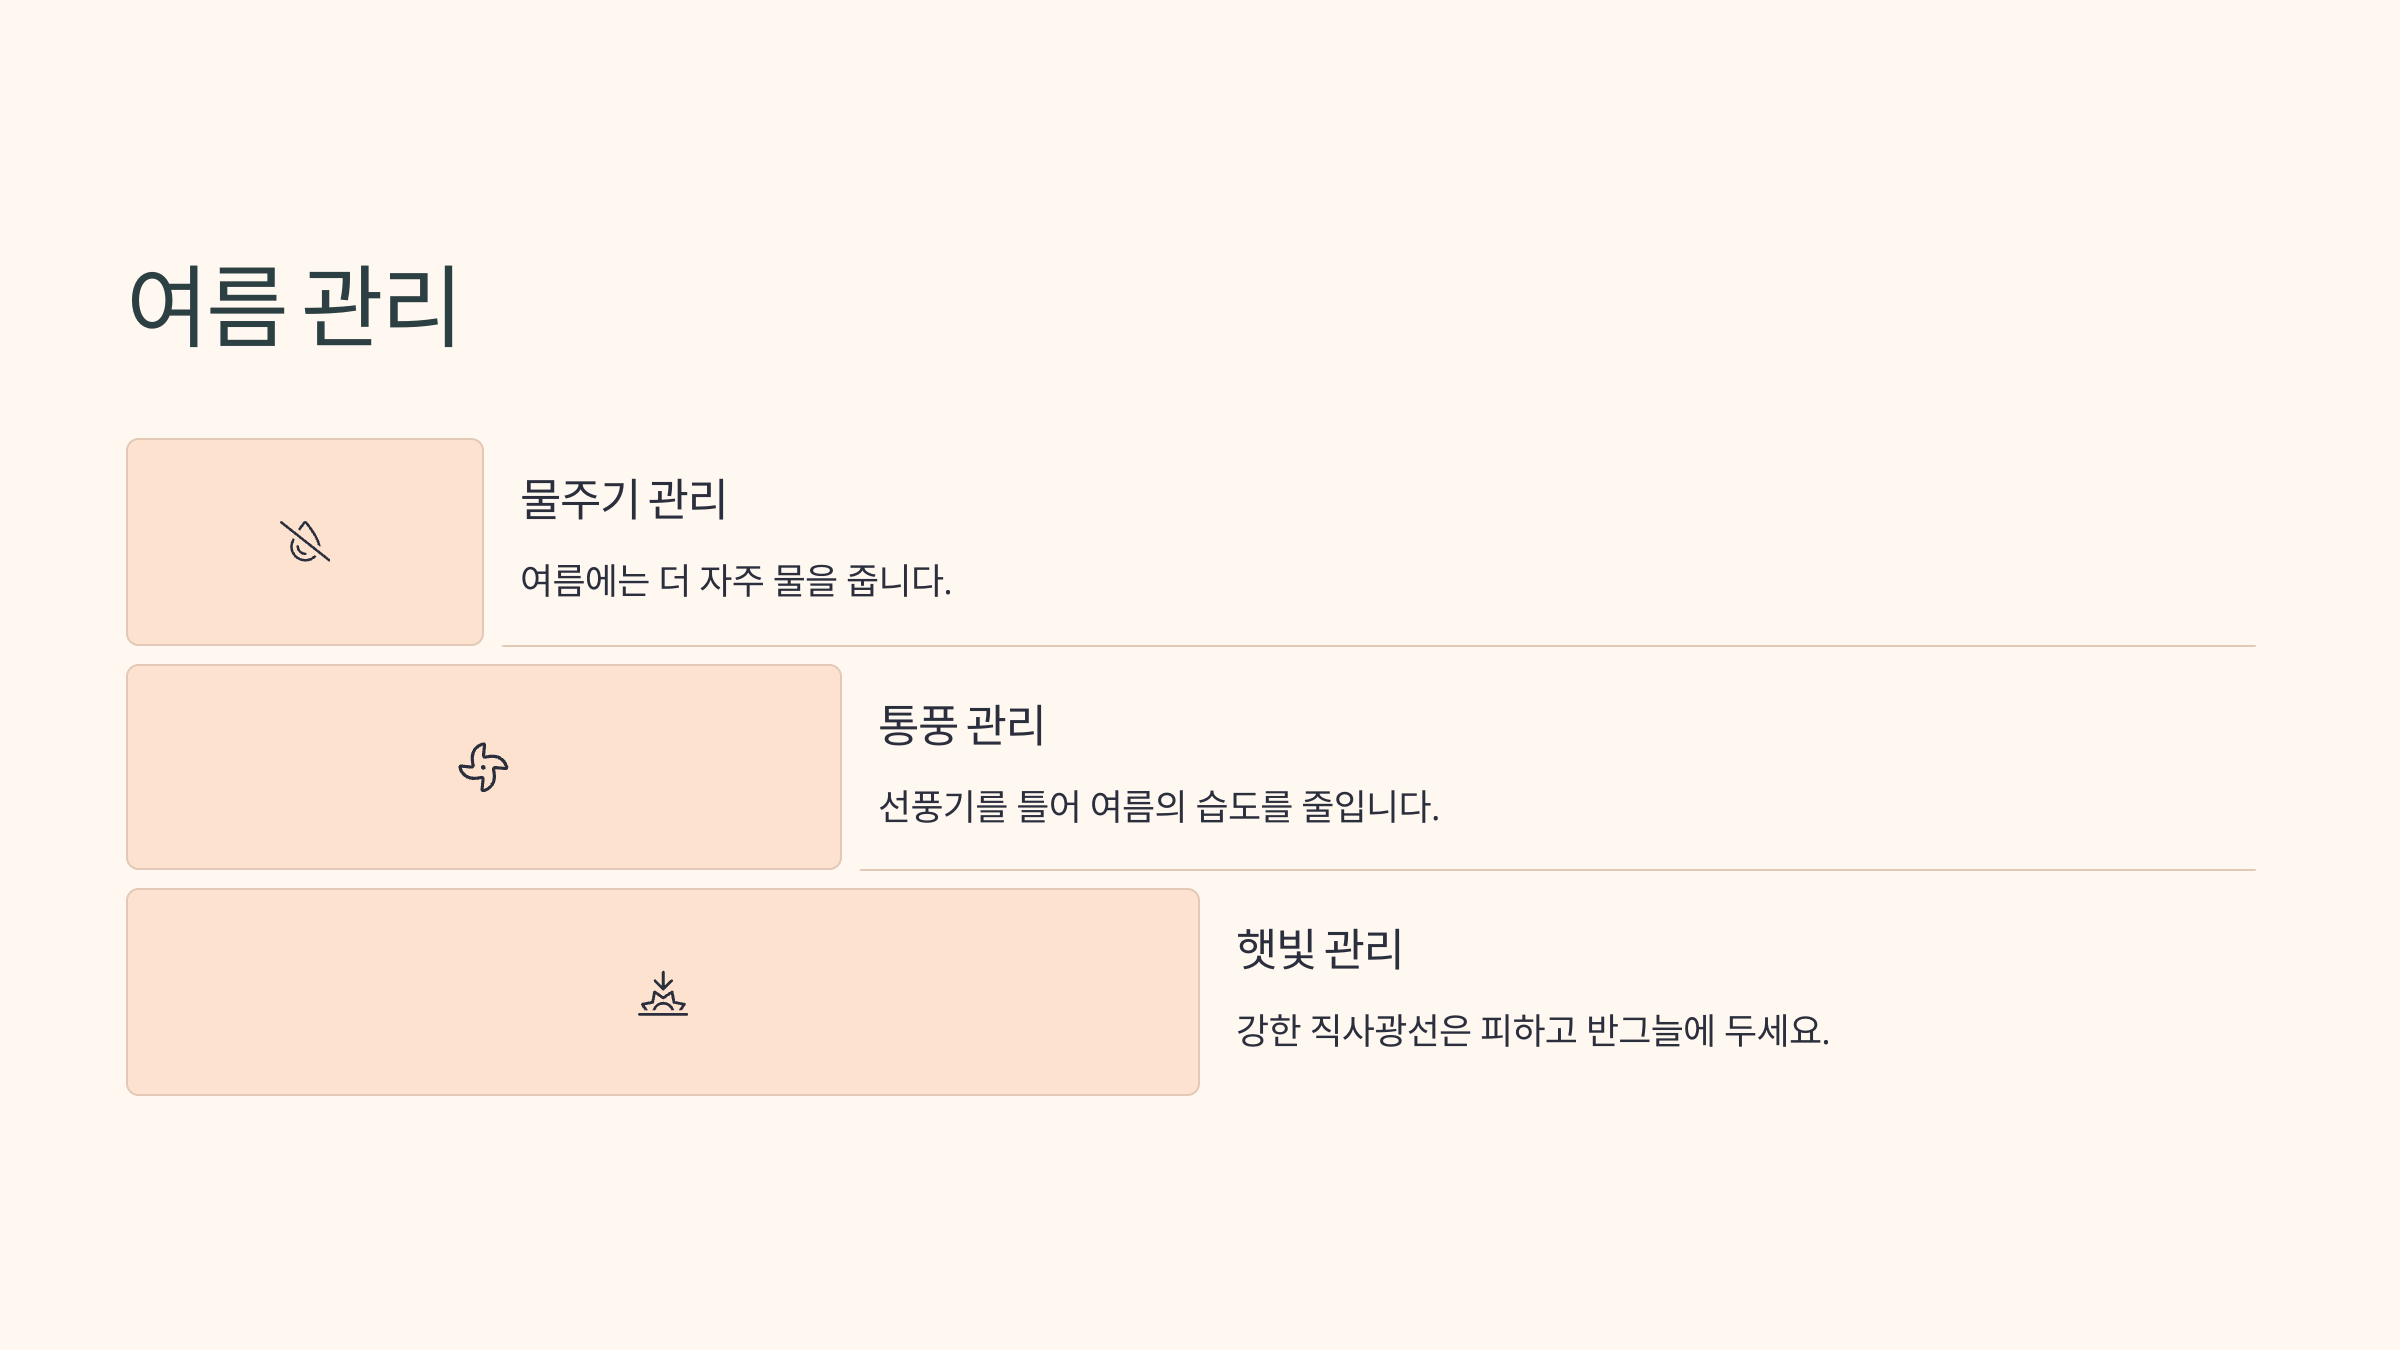Click the sentence starting with 선풍기를 틀어
This screenshot has width=2400, height=1350.
coord(1159,806)
